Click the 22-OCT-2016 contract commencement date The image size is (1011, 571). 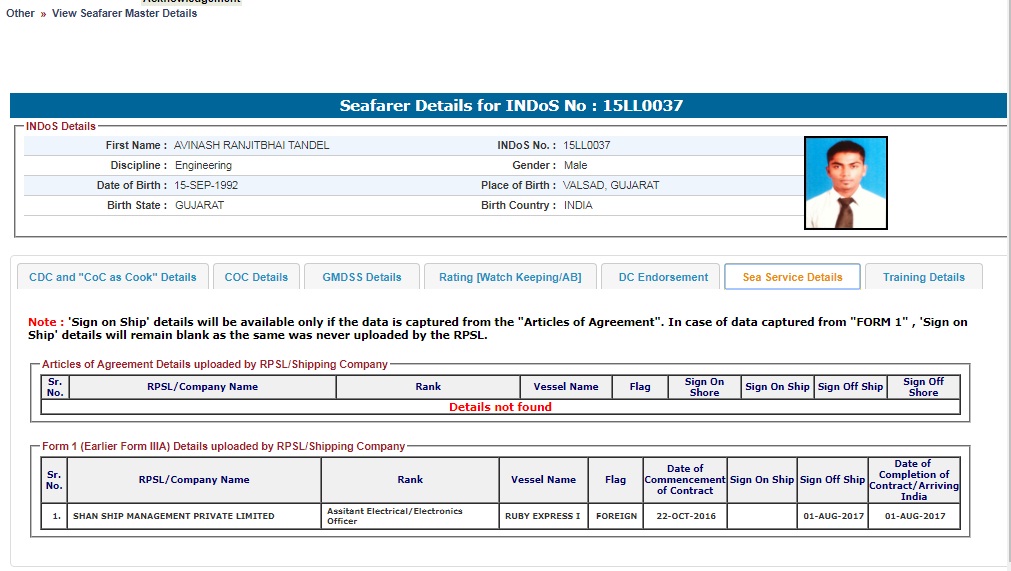click(685, 516)
